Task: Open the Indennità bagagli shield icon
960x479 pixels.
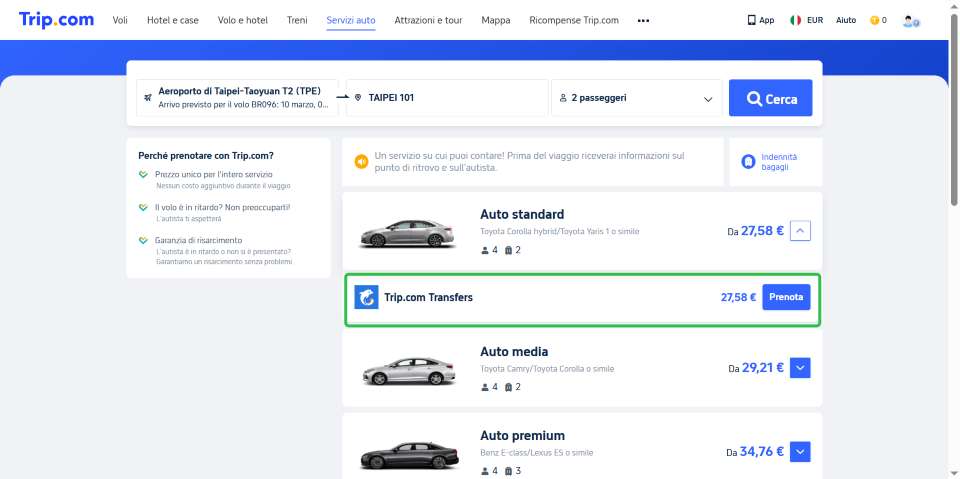Action: coord(747,162)
